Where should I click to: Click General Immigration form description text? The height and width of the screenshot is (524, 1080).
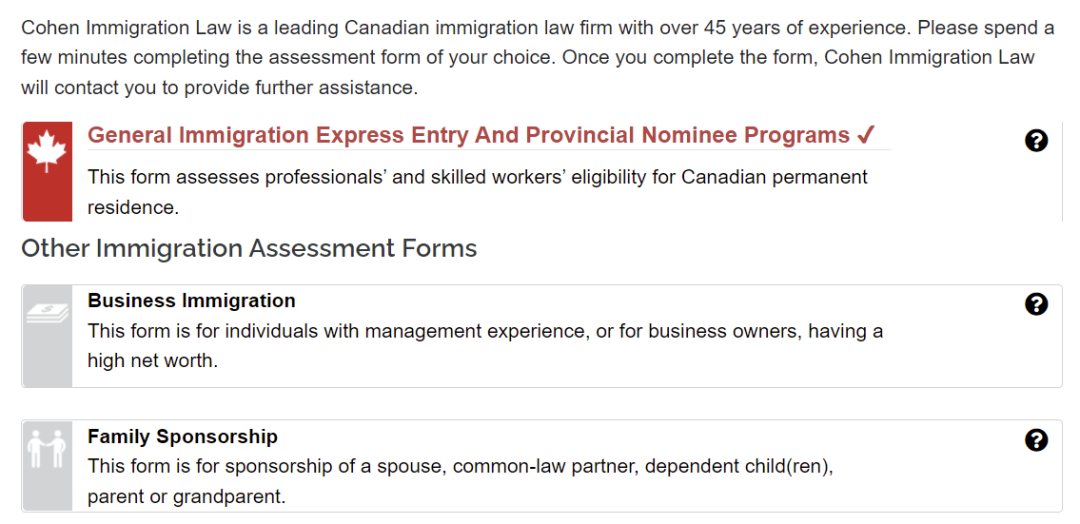(x=477, y=192)
